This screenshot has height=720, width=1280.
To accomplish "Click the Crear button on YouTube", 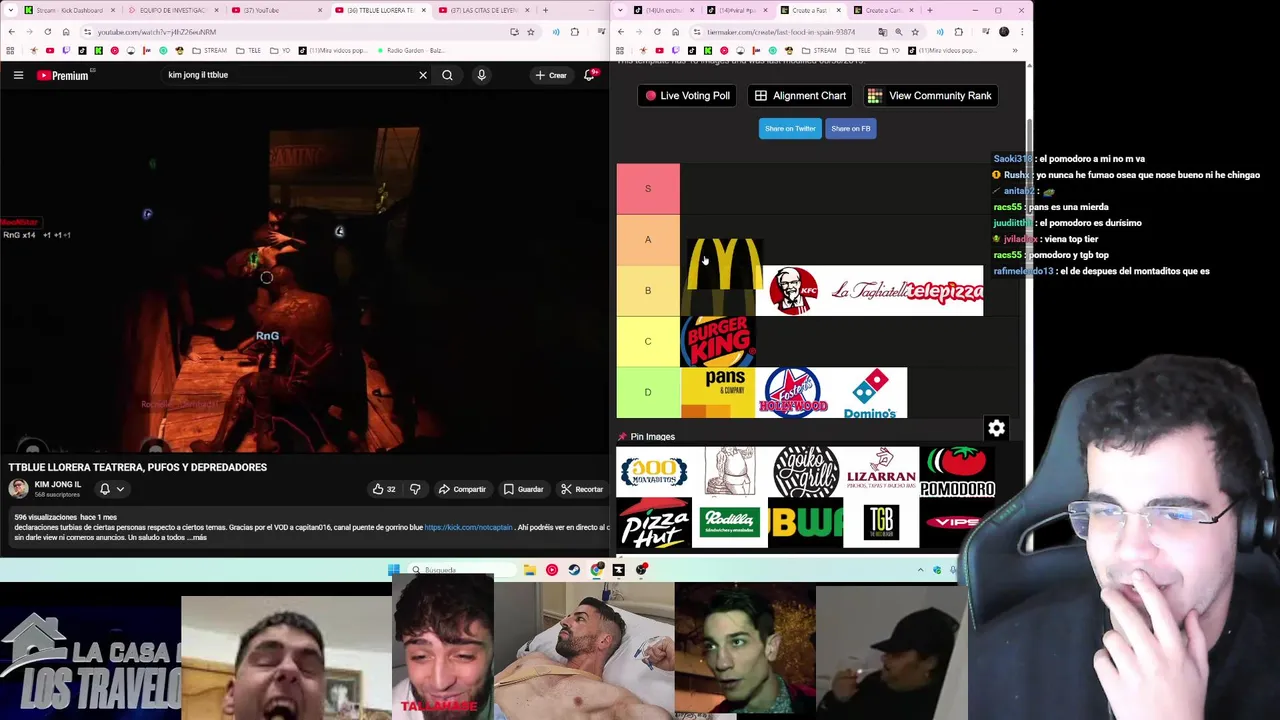I will (551, 75).
